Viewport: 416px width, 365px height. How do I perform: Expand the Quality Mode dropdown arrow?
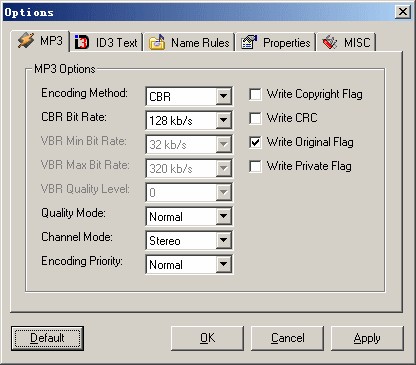(223, 217)
